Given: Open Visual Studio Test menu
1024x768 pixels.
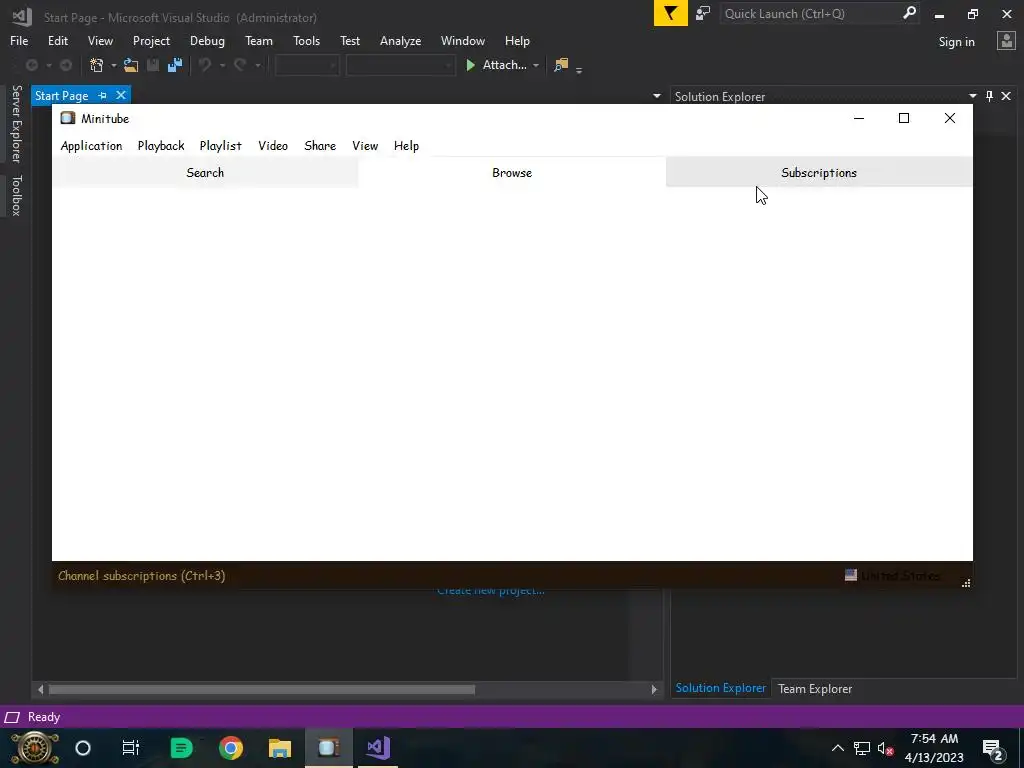Looking at the screenshot, I should coord(350,40).
